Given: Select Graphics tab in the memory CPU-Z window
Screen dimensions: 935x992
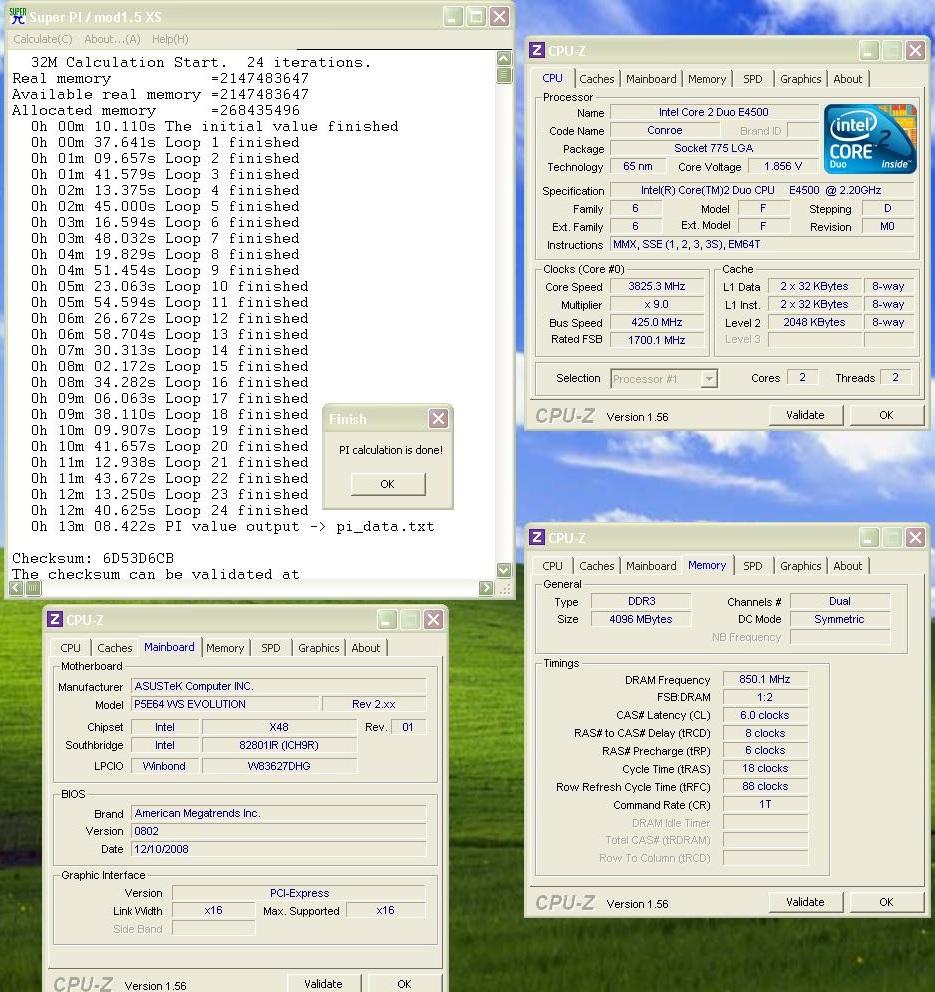Looking at the screenshot, I should pos(800,566).
